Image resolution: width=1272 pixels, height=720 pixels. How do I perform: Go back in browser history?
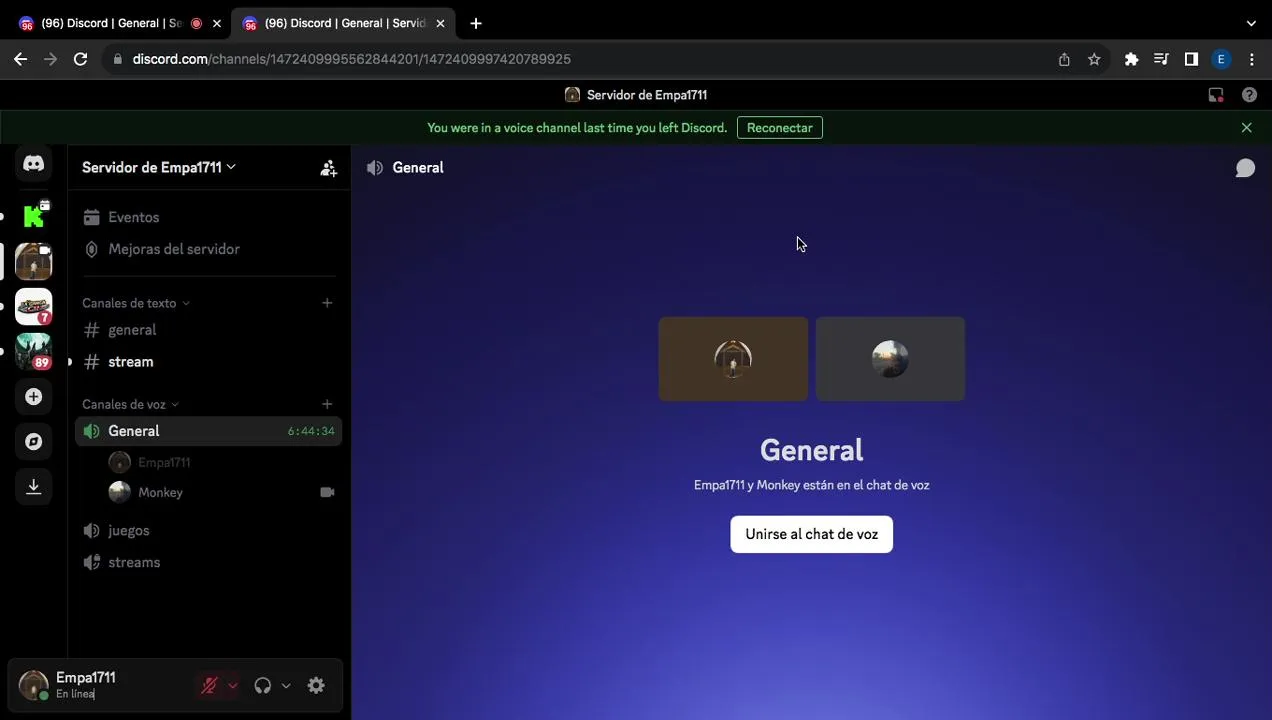20,59
